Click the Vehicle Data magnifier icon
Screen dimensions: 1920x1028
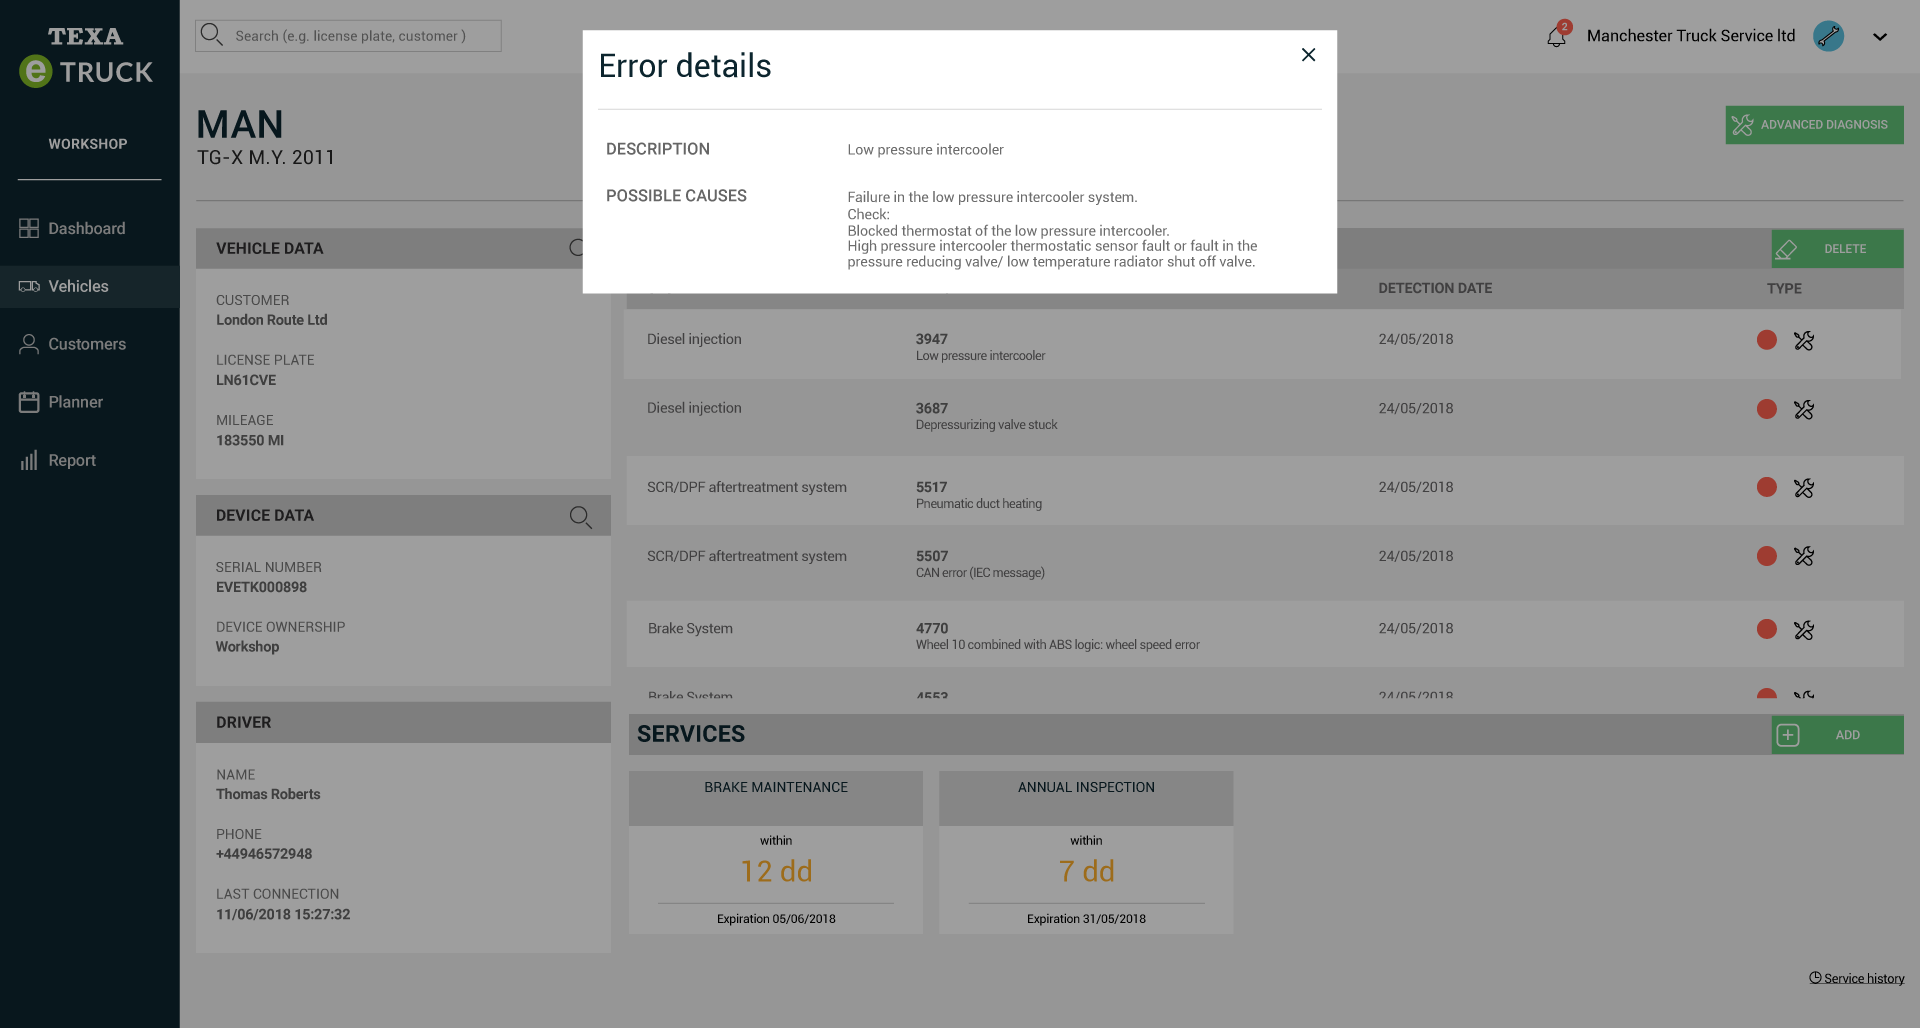point(576,248)
